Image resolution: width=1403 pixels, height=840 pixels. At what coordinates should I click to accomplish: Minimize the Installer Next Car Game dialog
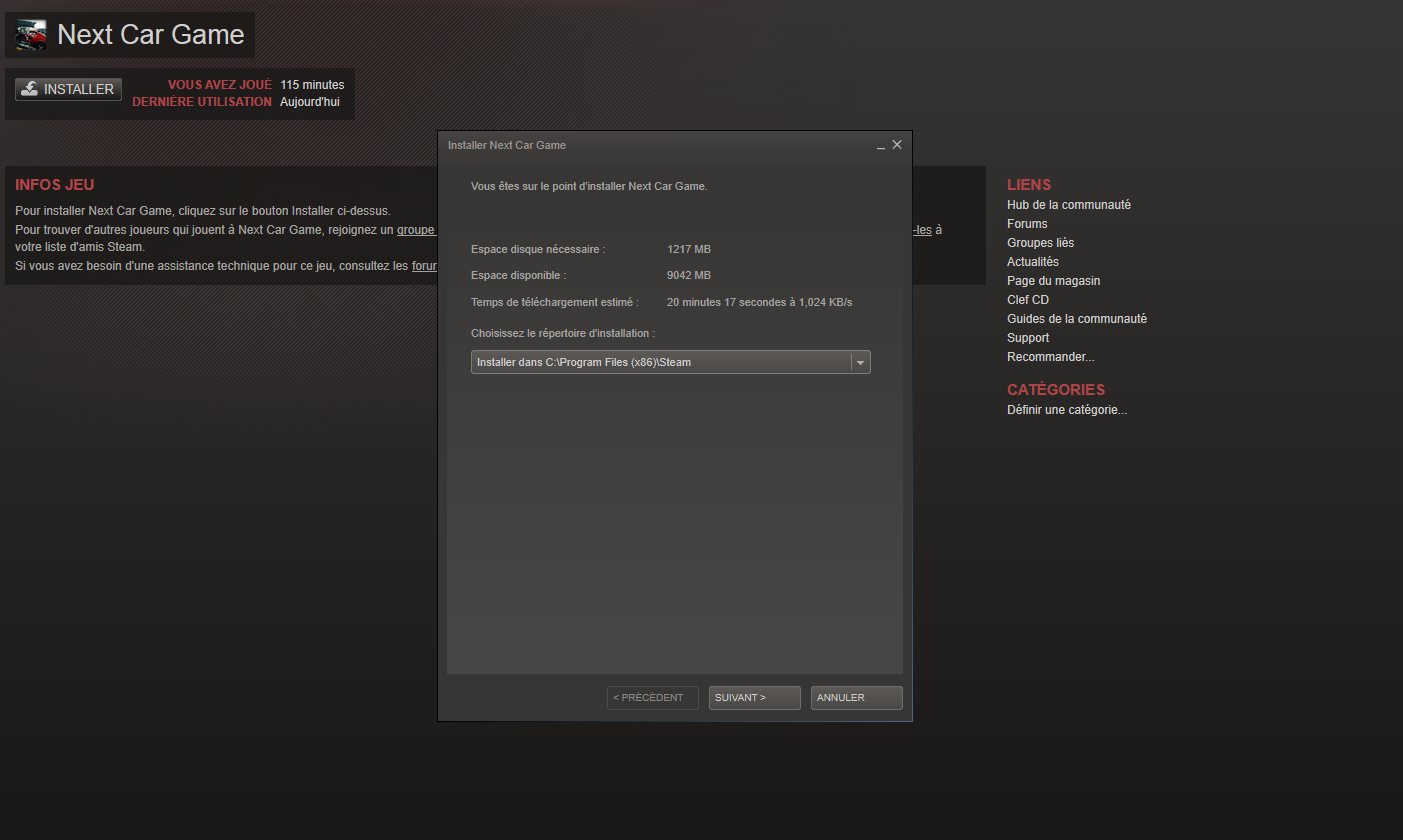tap(881, 146)
